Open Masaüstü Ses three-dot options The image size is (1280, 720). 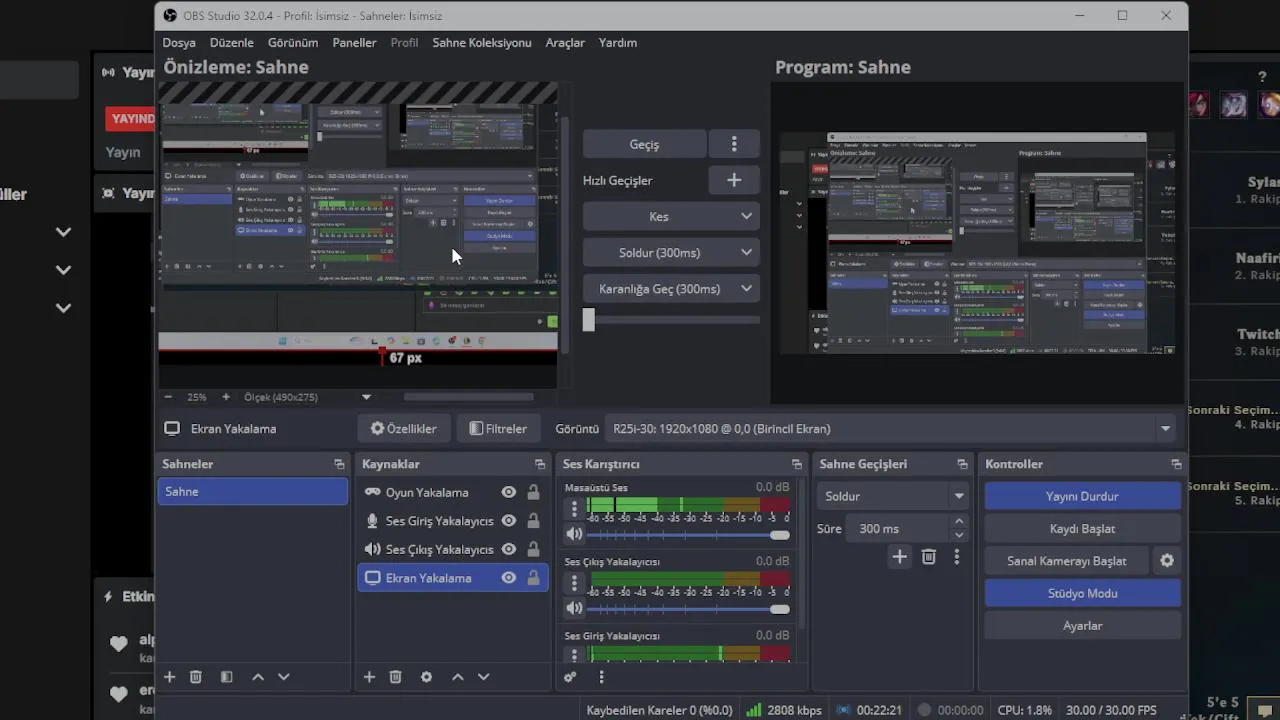point(574,509)
